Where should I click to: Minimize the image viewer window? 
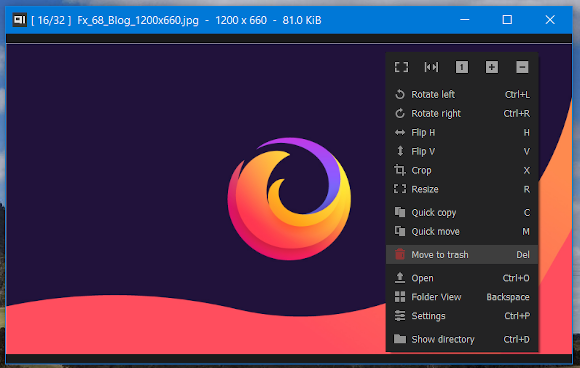click(465, 20)
